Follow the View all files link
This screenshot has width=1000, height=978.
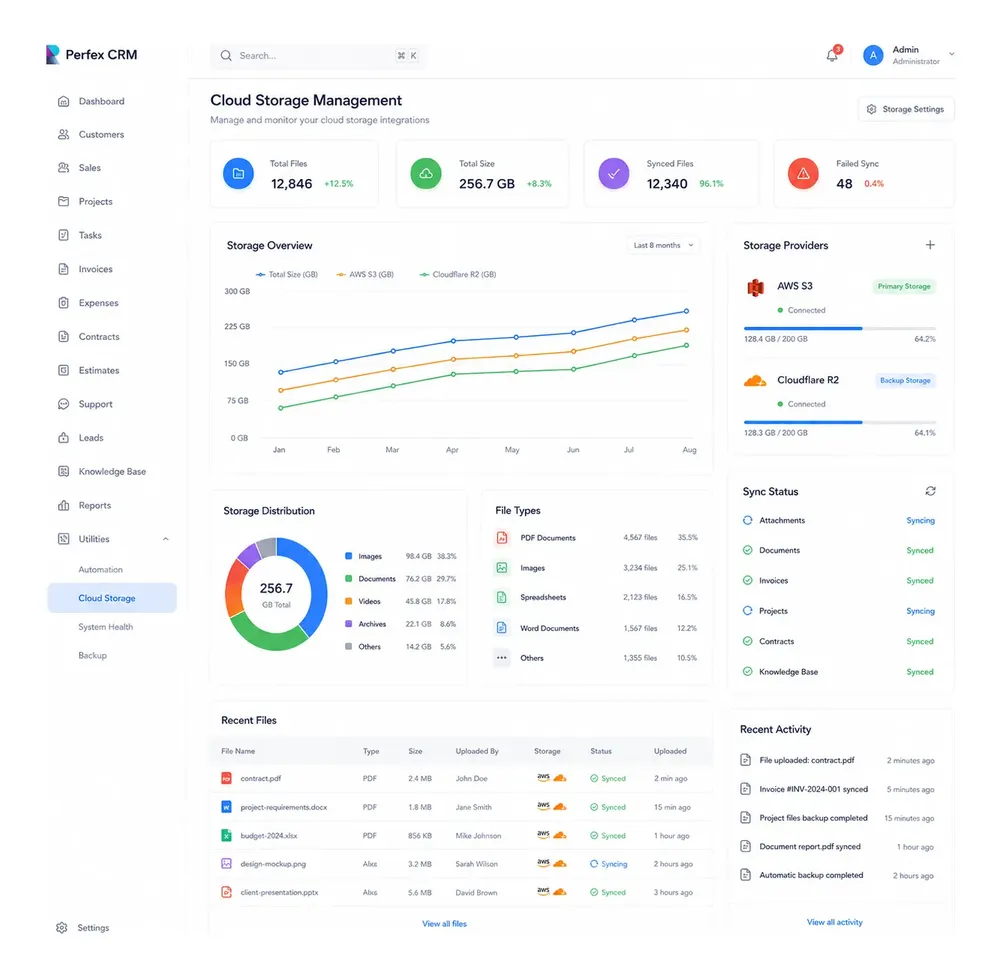coord(445,924)
